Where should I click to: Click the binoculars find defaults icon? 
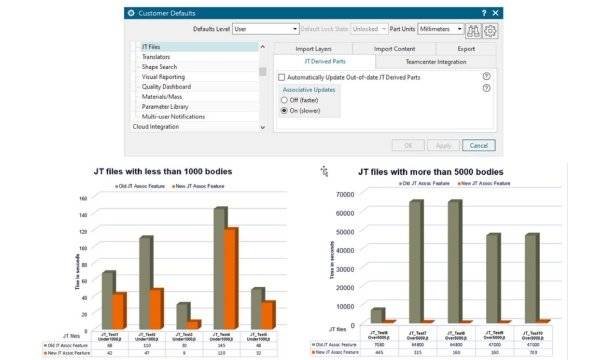pos(473,31)
